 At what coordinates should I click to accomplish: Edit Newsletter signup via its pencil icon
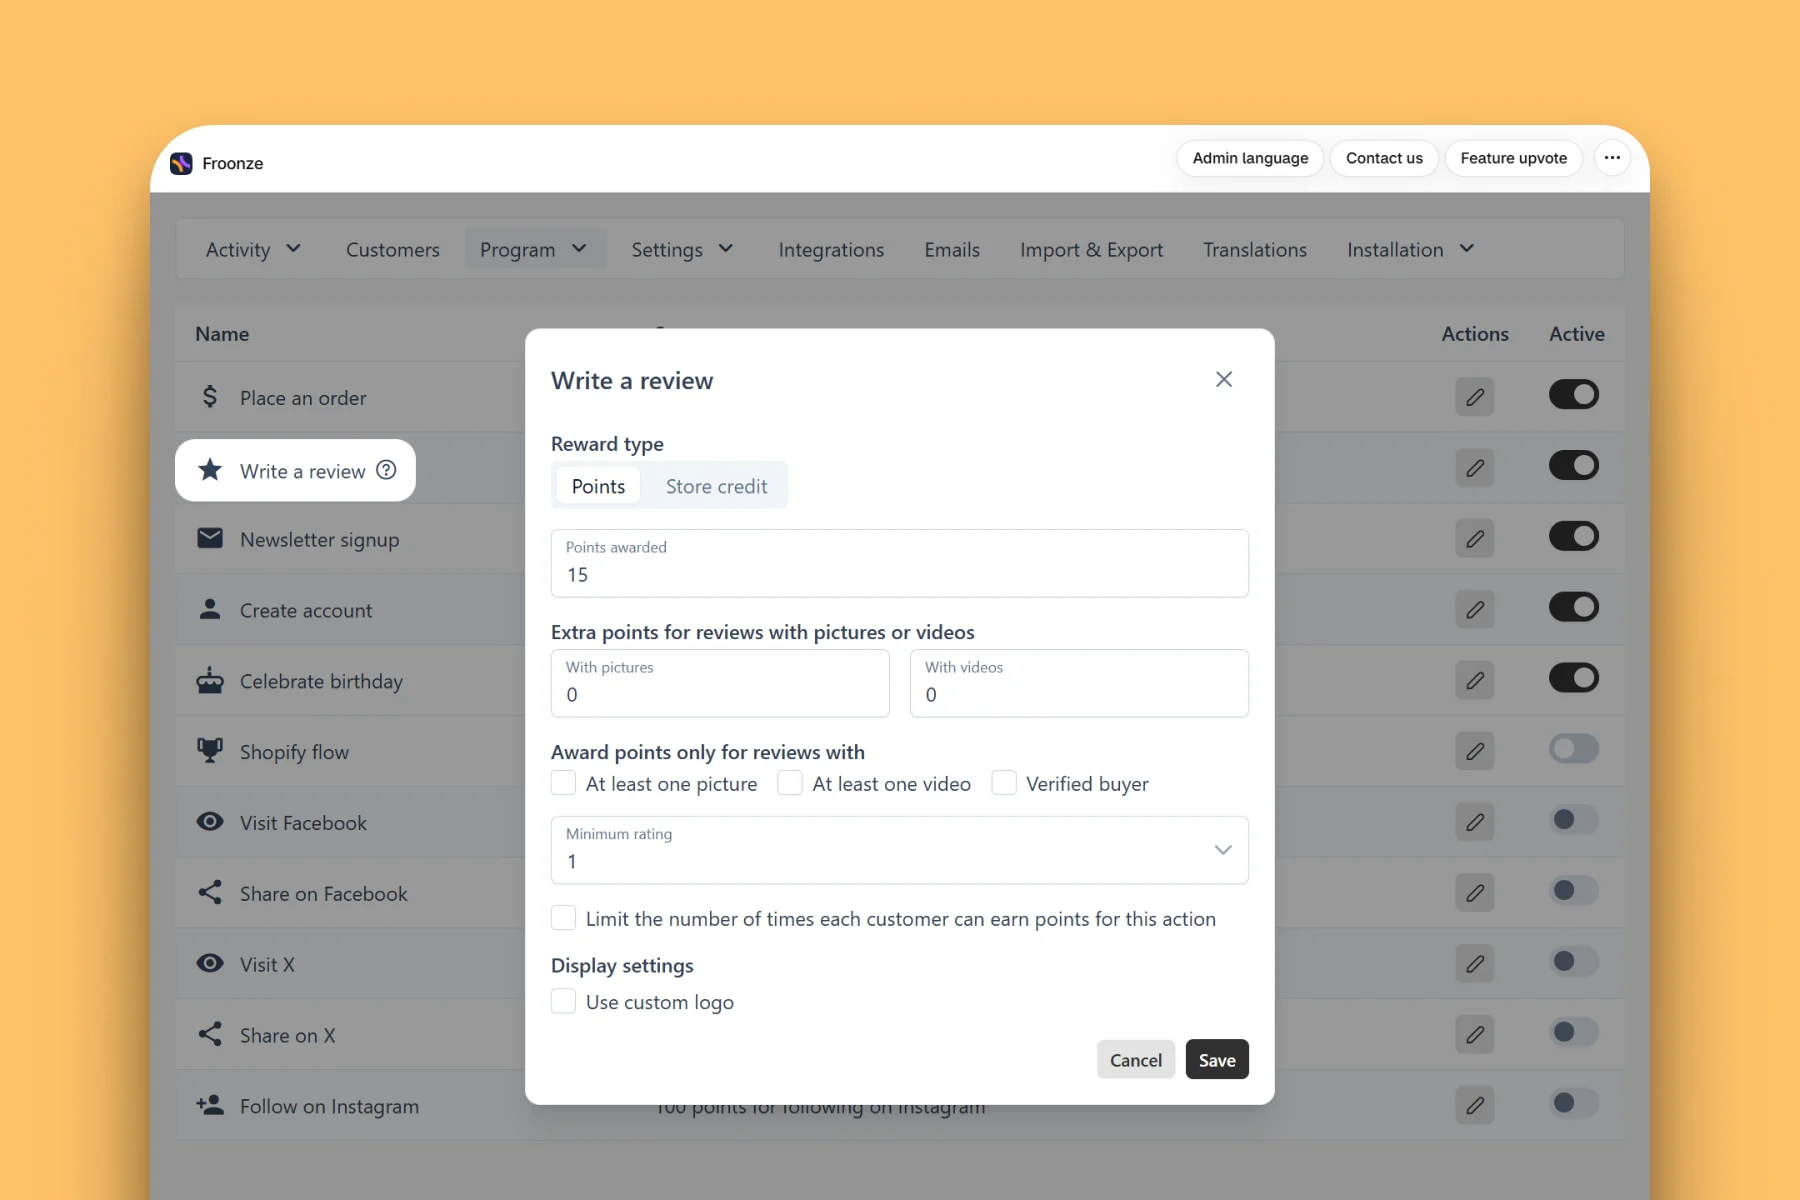point(1475,539)
